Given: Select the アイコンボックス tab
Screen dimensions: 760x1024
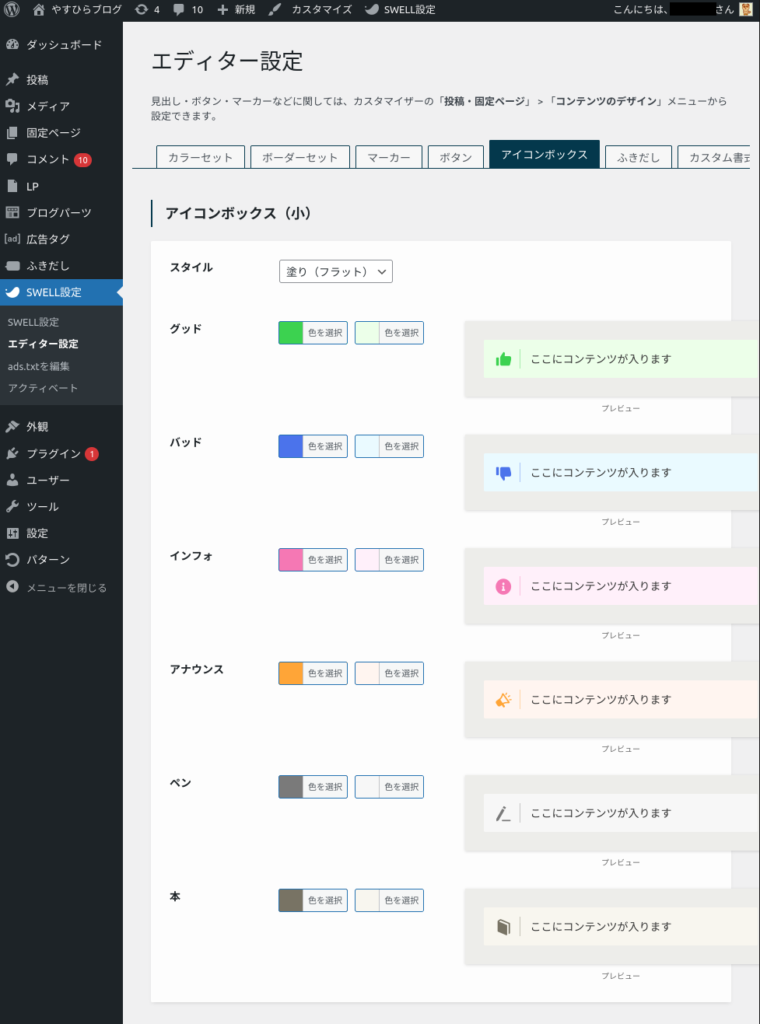Looking at the screenshot, I should click(x=544, y=154).
